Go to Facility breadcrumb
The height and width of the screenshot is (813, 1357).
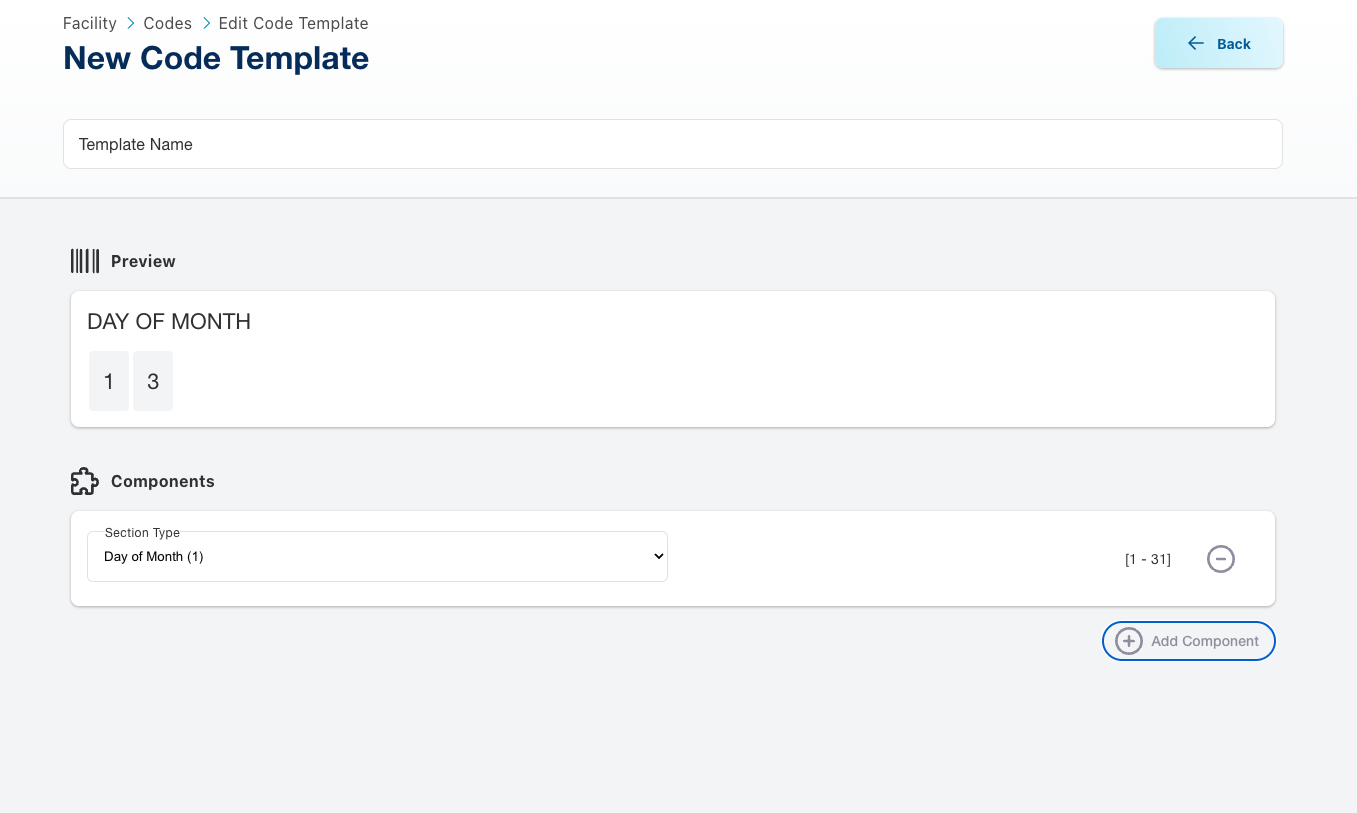point(90,23)
